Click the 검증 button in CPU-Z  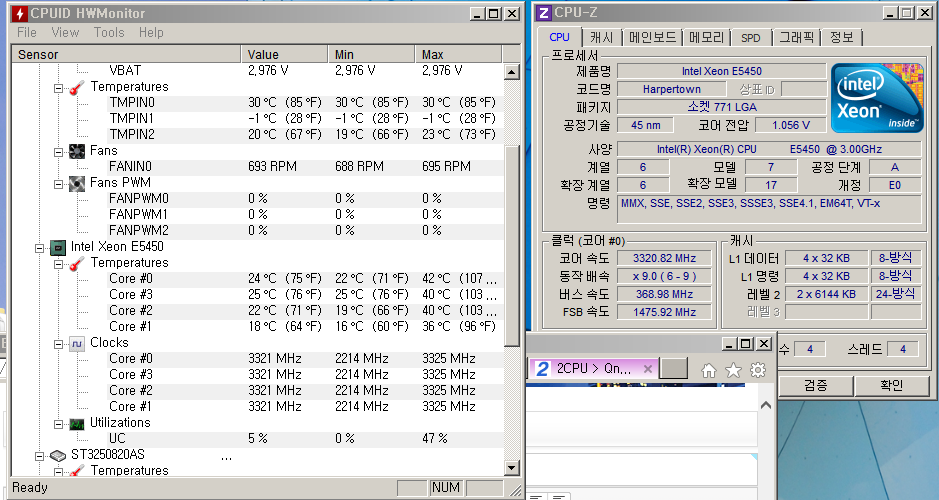coord(816,386)
